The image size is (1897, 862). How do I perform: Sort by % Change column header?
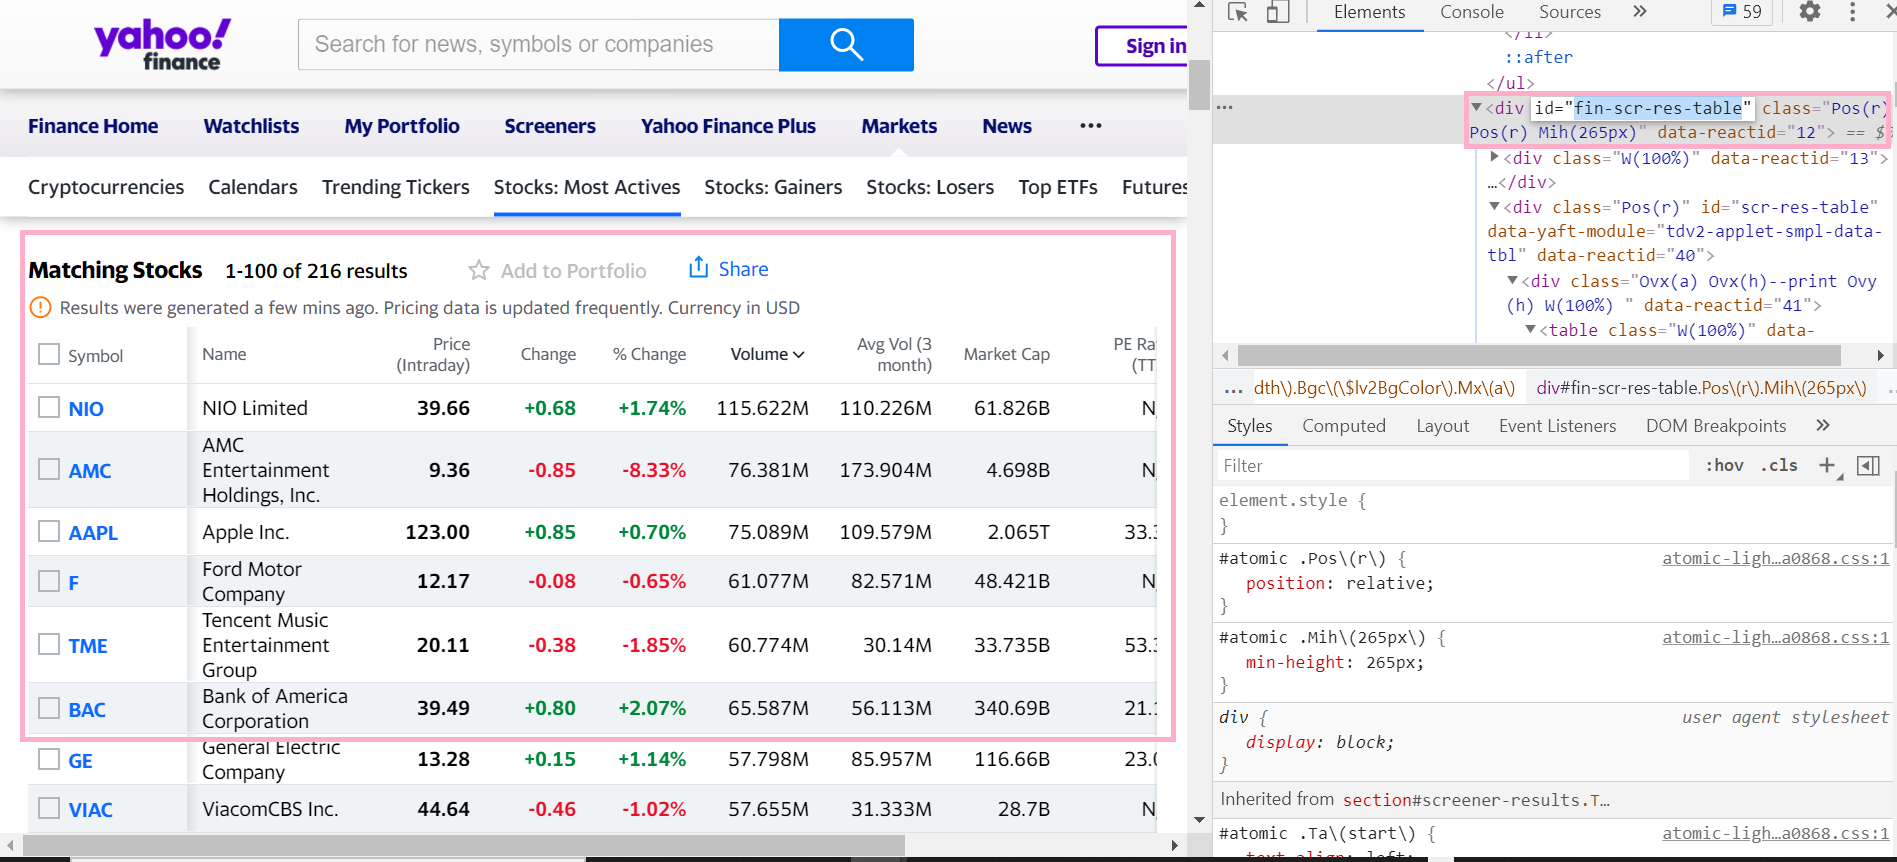[649, 354]
